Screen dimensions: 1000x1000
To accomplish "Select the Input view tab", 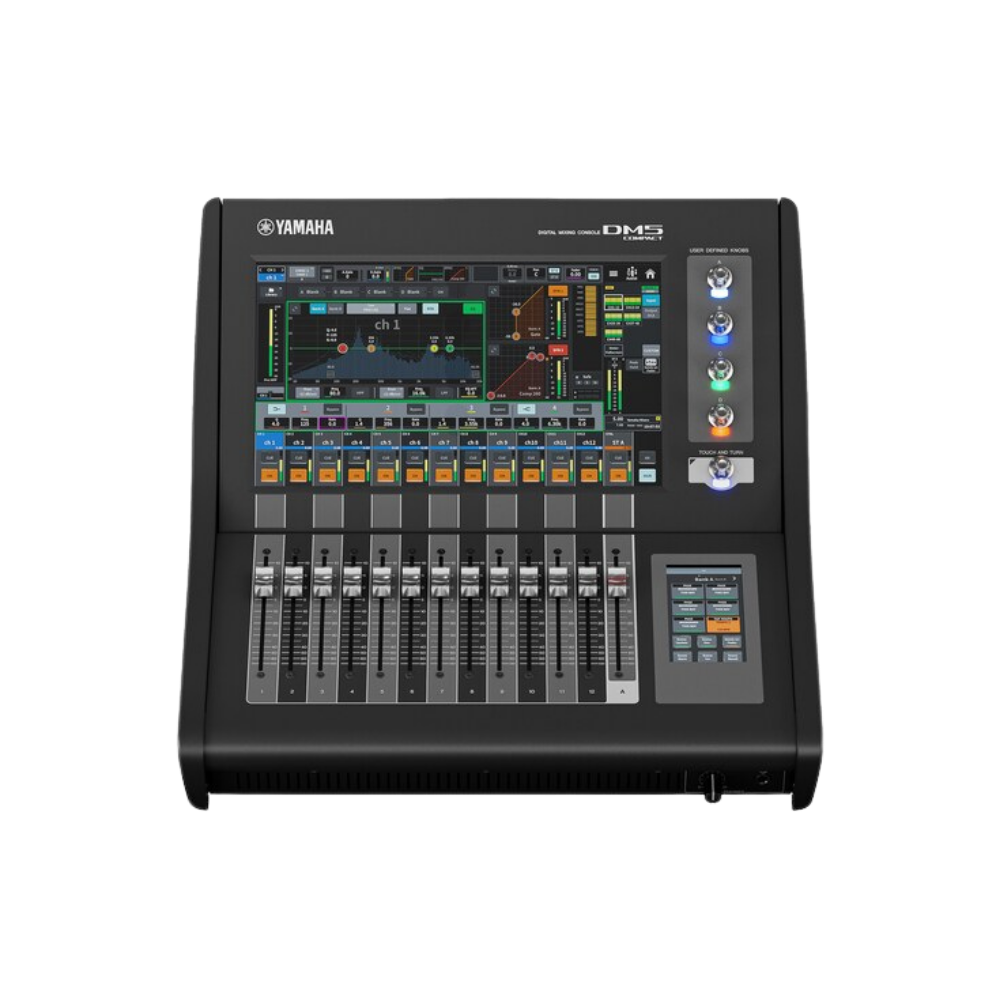I will point(651,300).
